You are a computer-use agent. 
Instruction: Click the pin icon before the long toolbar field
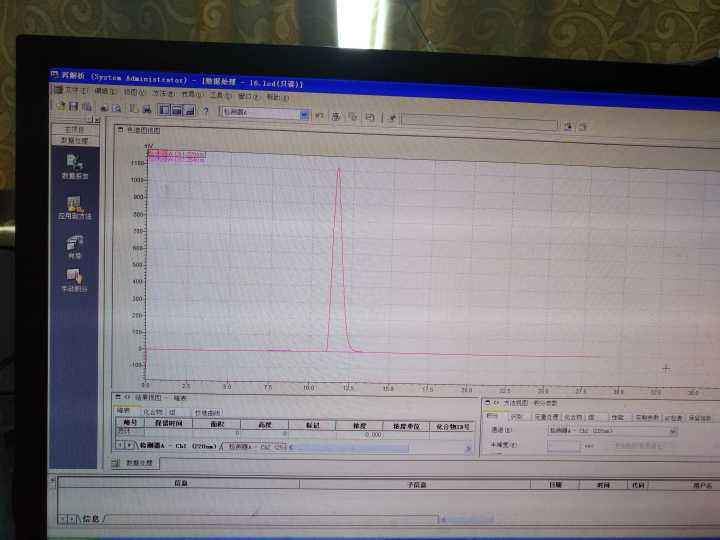tap(393, 118)
